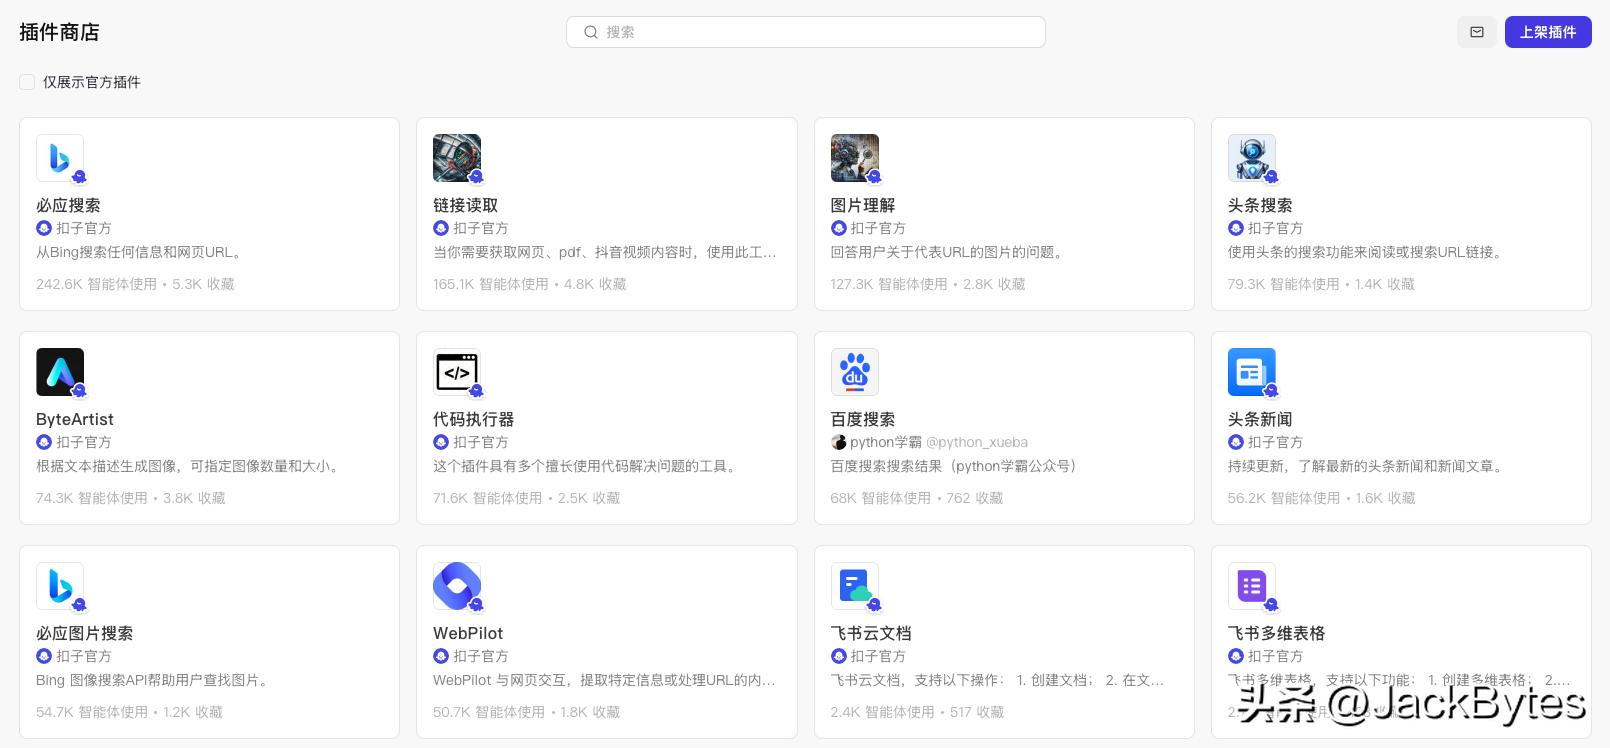Click the 上架插件 button
This screenshot has height=748, width=1610.
click(1548, 32)
